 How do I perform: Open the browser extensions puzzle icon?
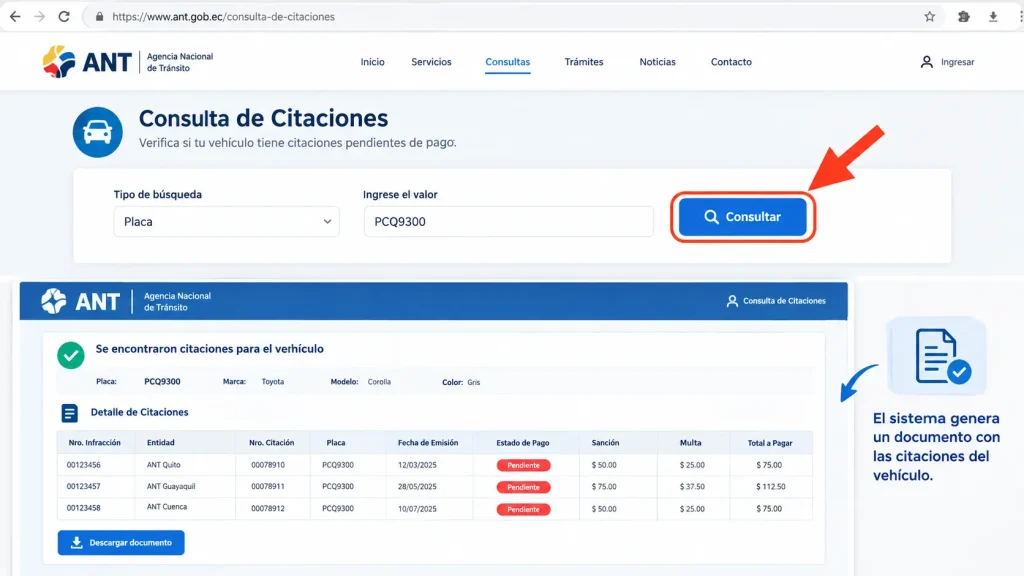(x=963, y=17)
